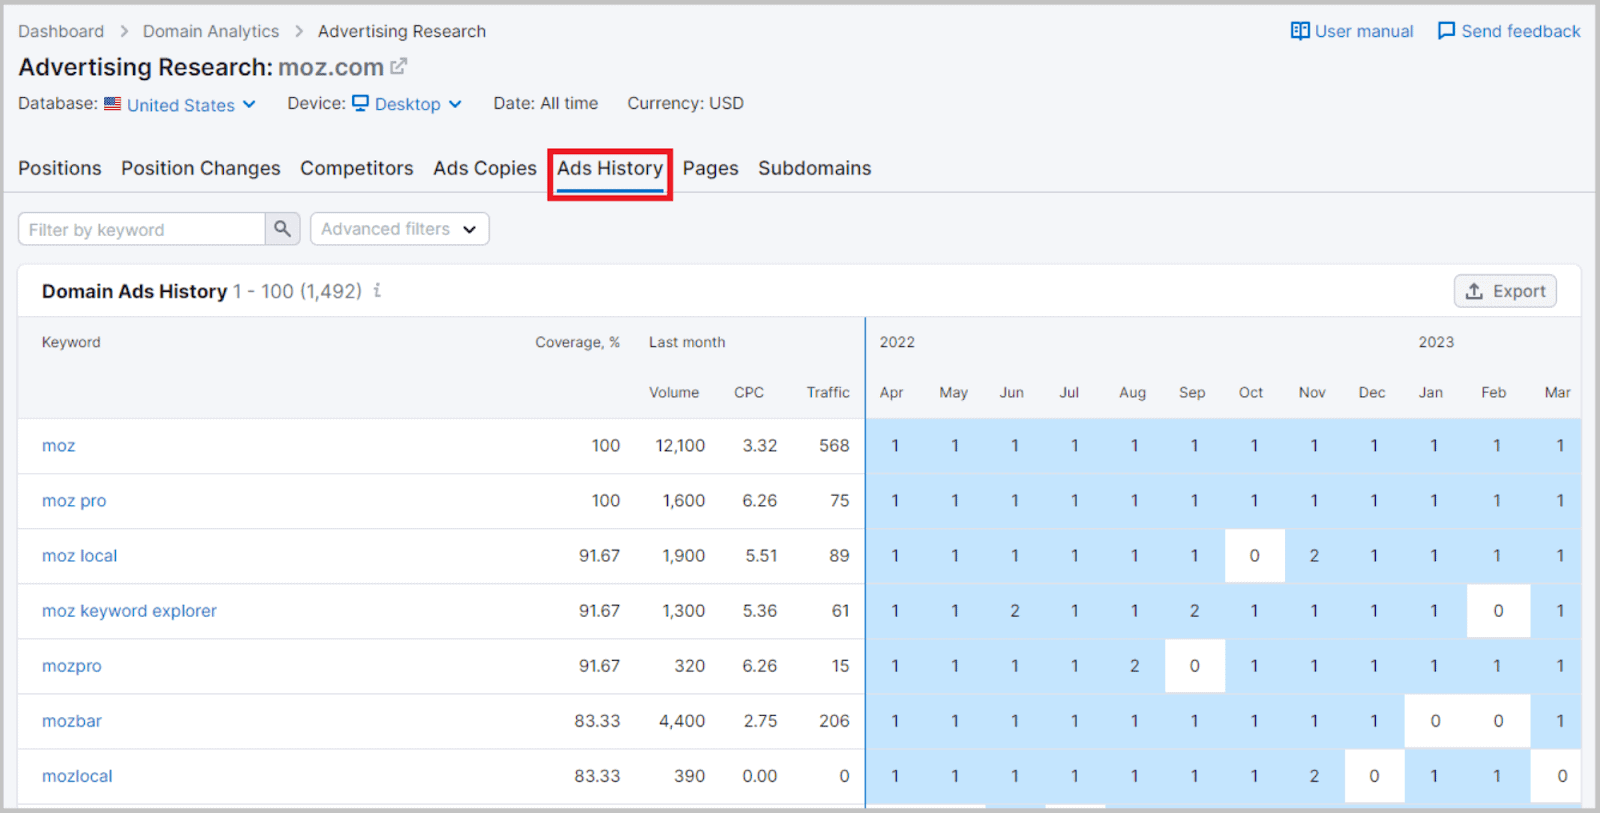Click the info icon beside Domain Ads History

(x=377, y=290)
